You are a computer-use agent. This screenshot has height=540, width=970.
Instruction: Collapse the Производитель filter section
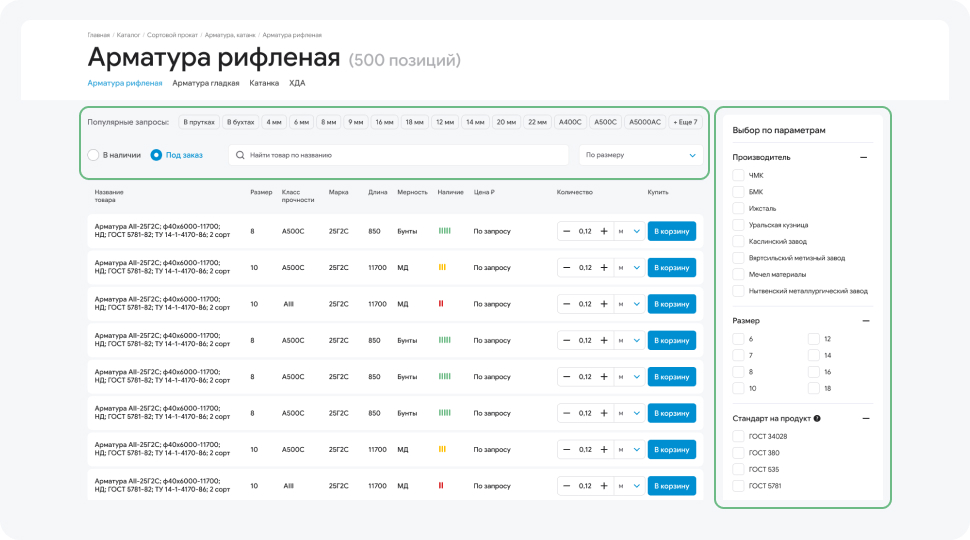[x=864, y=158]
